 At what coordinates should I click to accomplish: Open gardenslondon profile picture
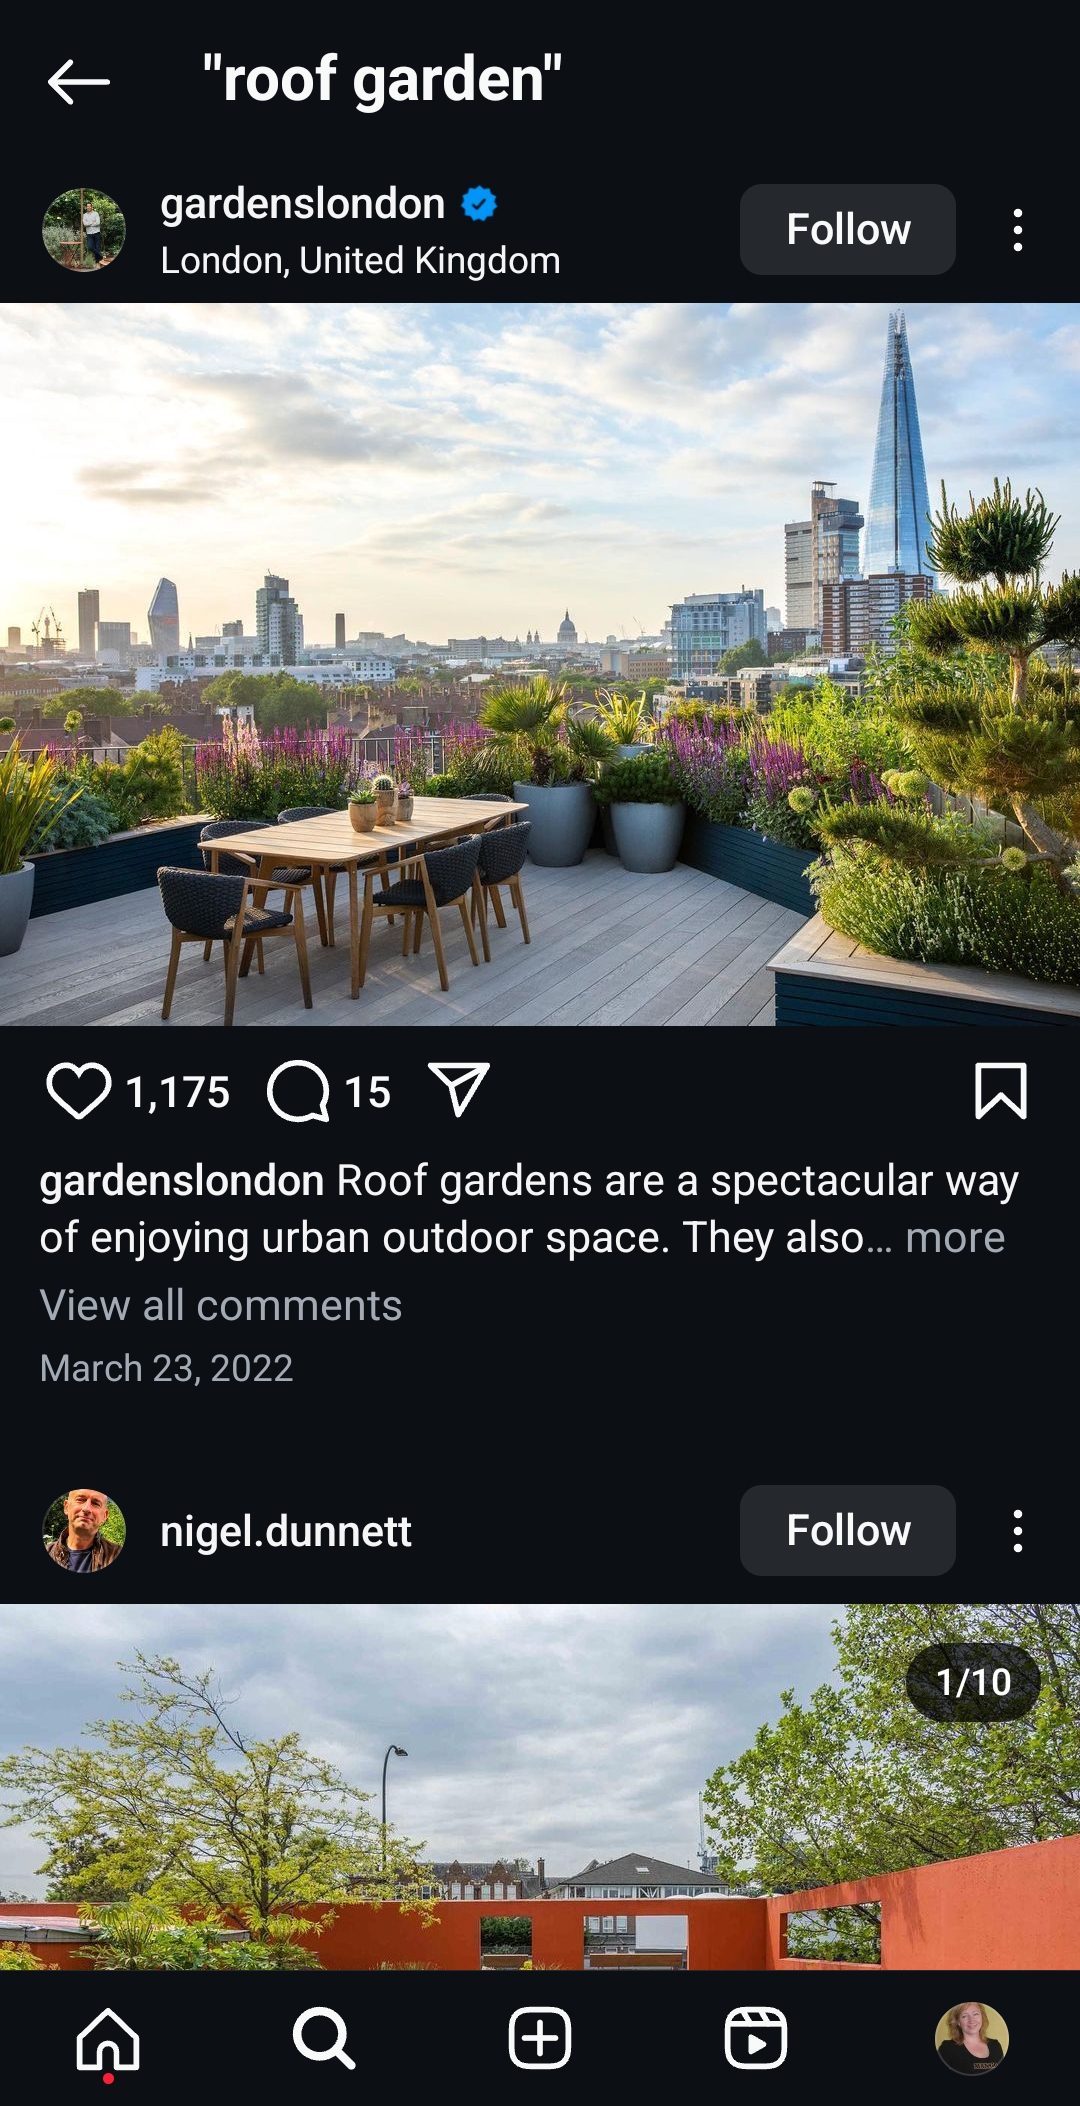pyautogui.click(x=84, y=230)
